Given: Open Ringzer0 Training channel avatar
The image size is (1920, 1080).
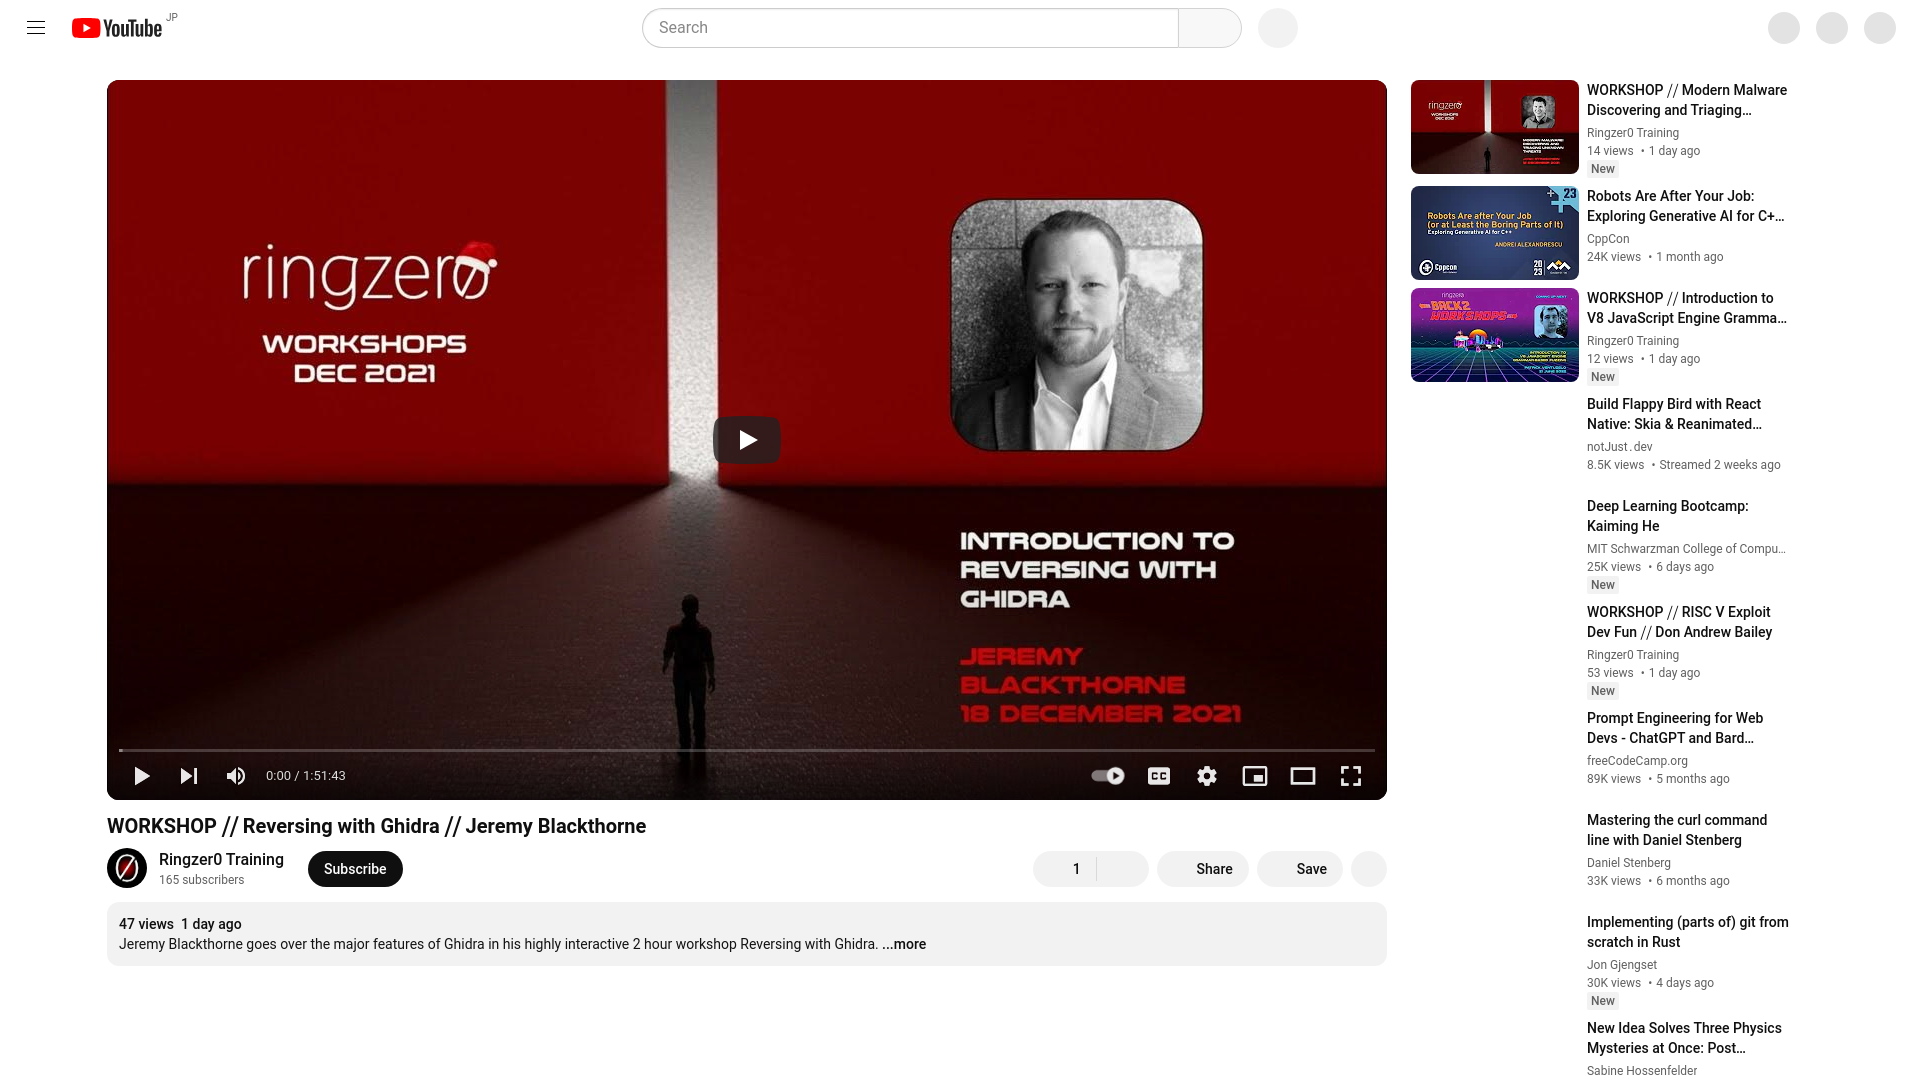Looking at the screenshot, I should (127, 868).
